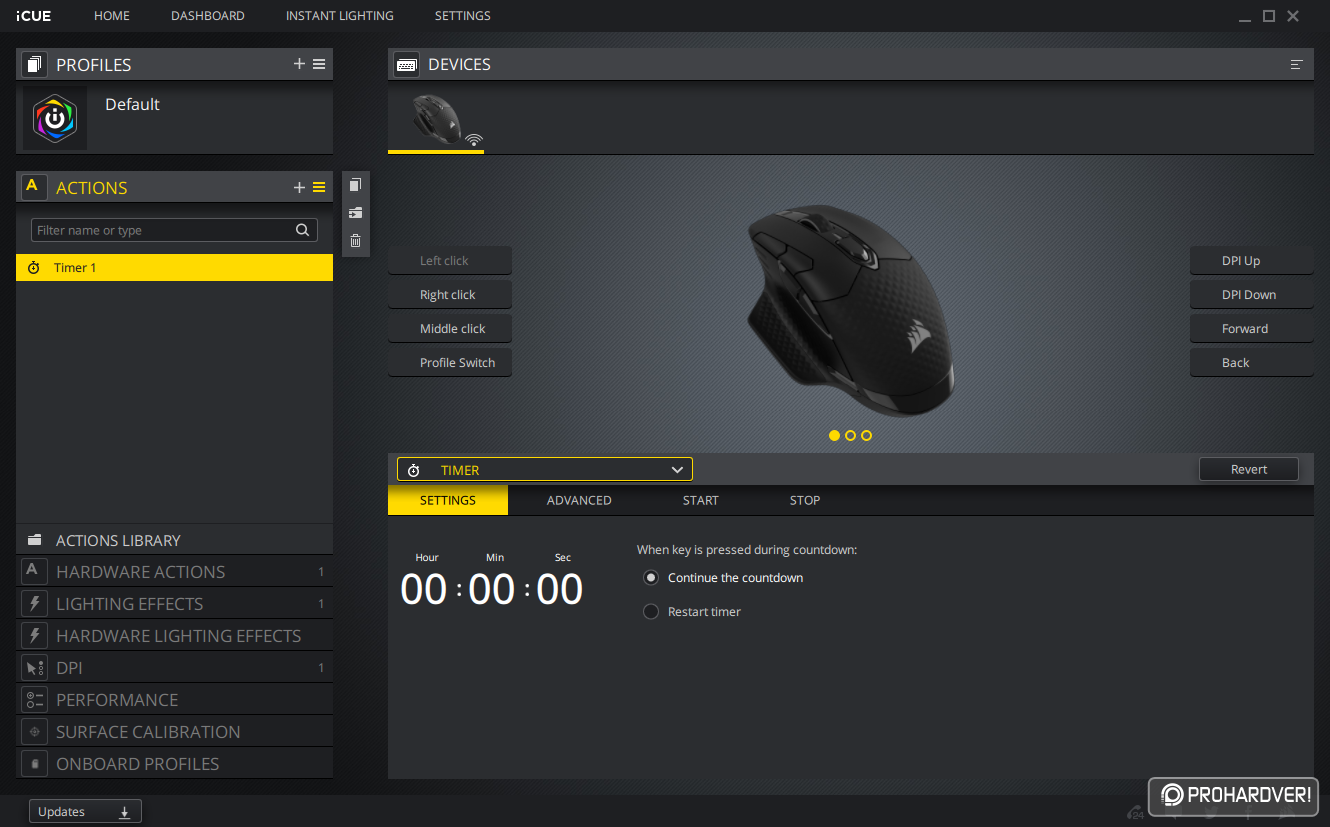Click the Updates download button
The width and height of the screenshot is (1330, 827).
(85, 812)
